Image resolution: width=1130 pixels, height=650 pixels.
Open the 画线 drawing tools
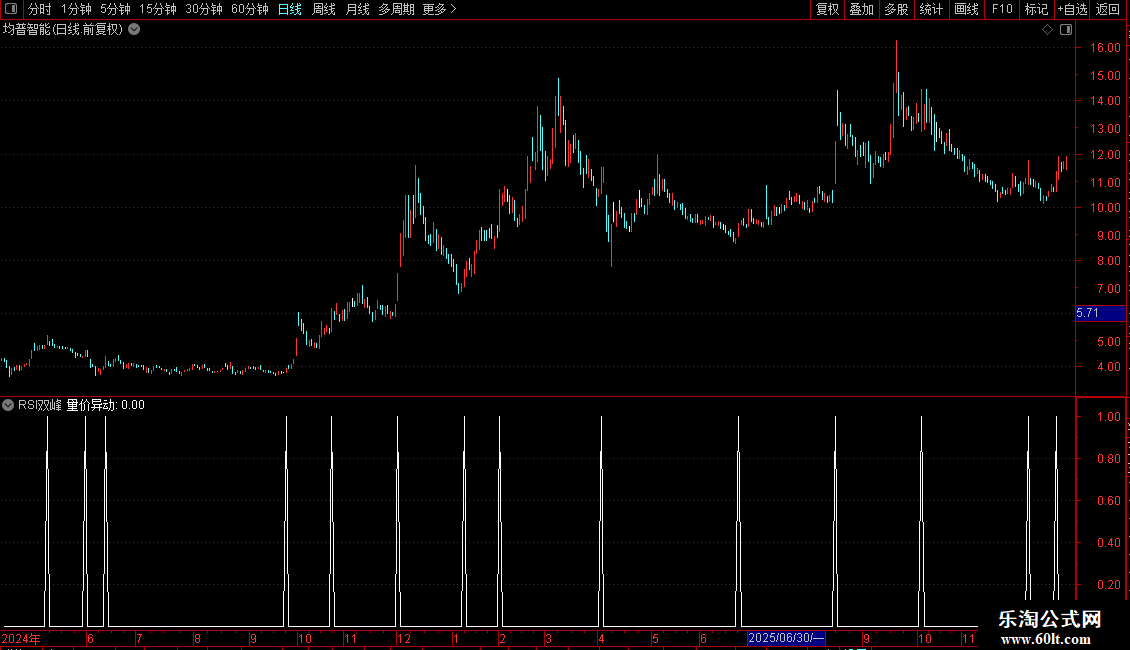coord(966,9)
